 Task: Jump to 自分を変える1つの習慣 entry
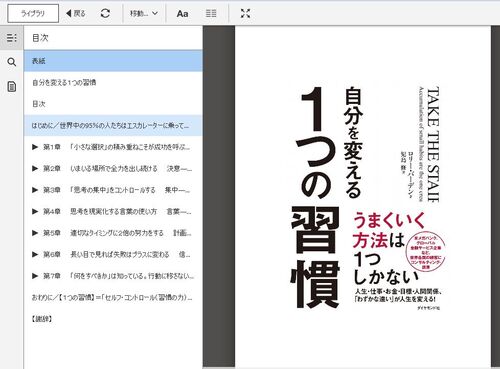pyautogui.click(x=113, y=82)
